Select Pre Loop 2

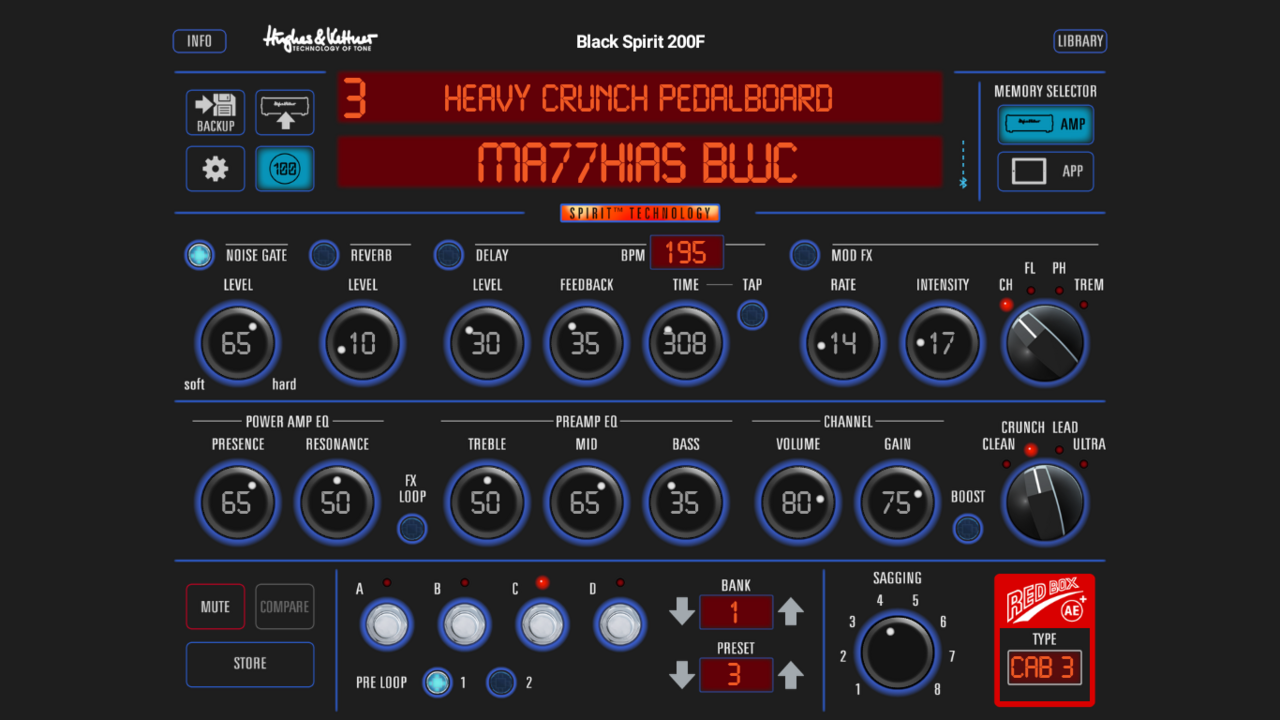coord(501,683)
